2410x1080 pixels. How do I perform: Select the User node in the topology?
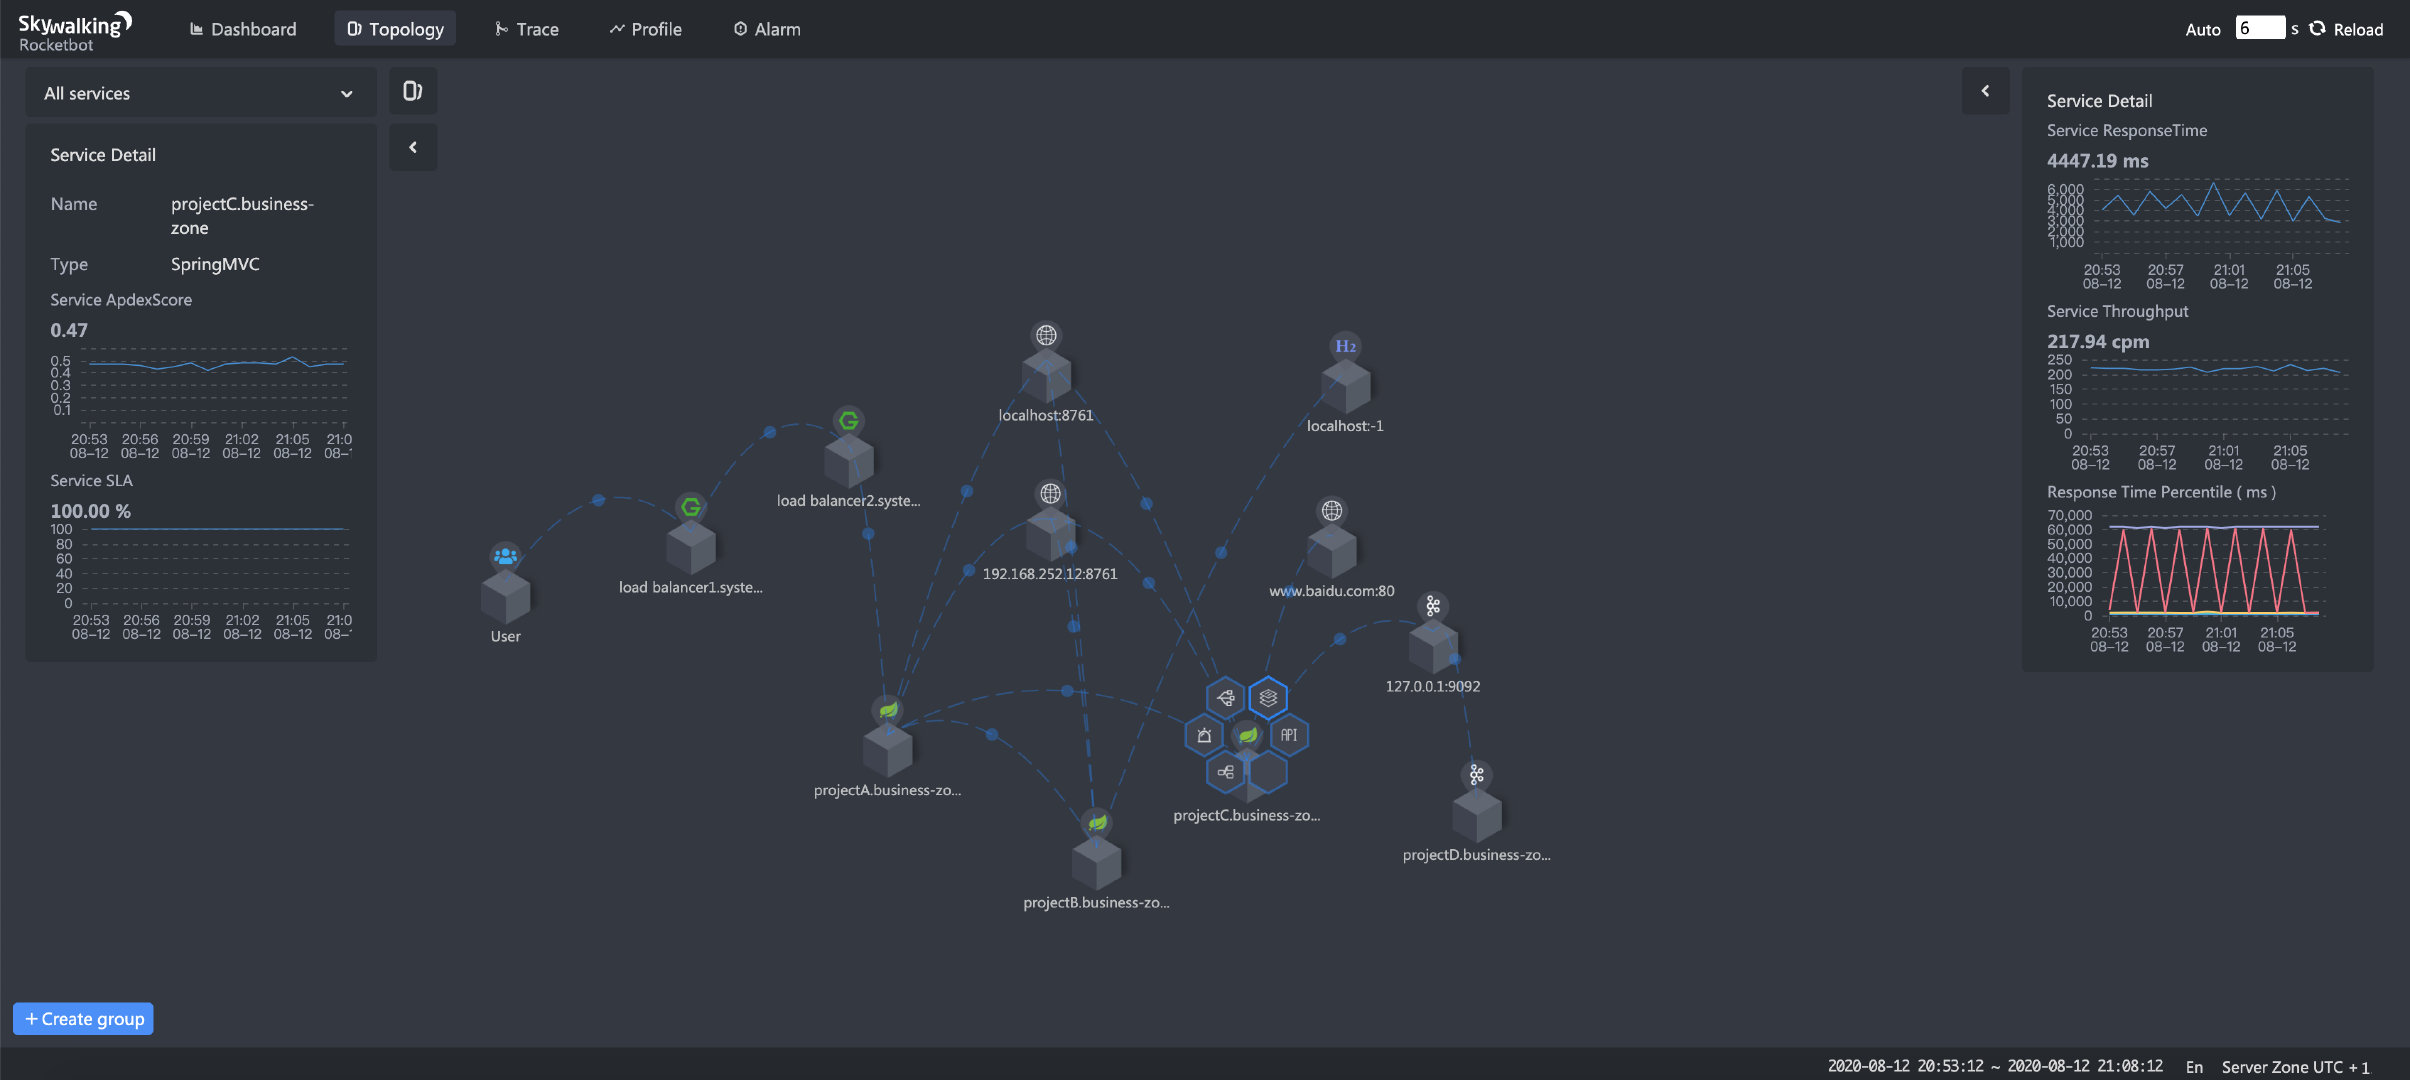[505, 596]
